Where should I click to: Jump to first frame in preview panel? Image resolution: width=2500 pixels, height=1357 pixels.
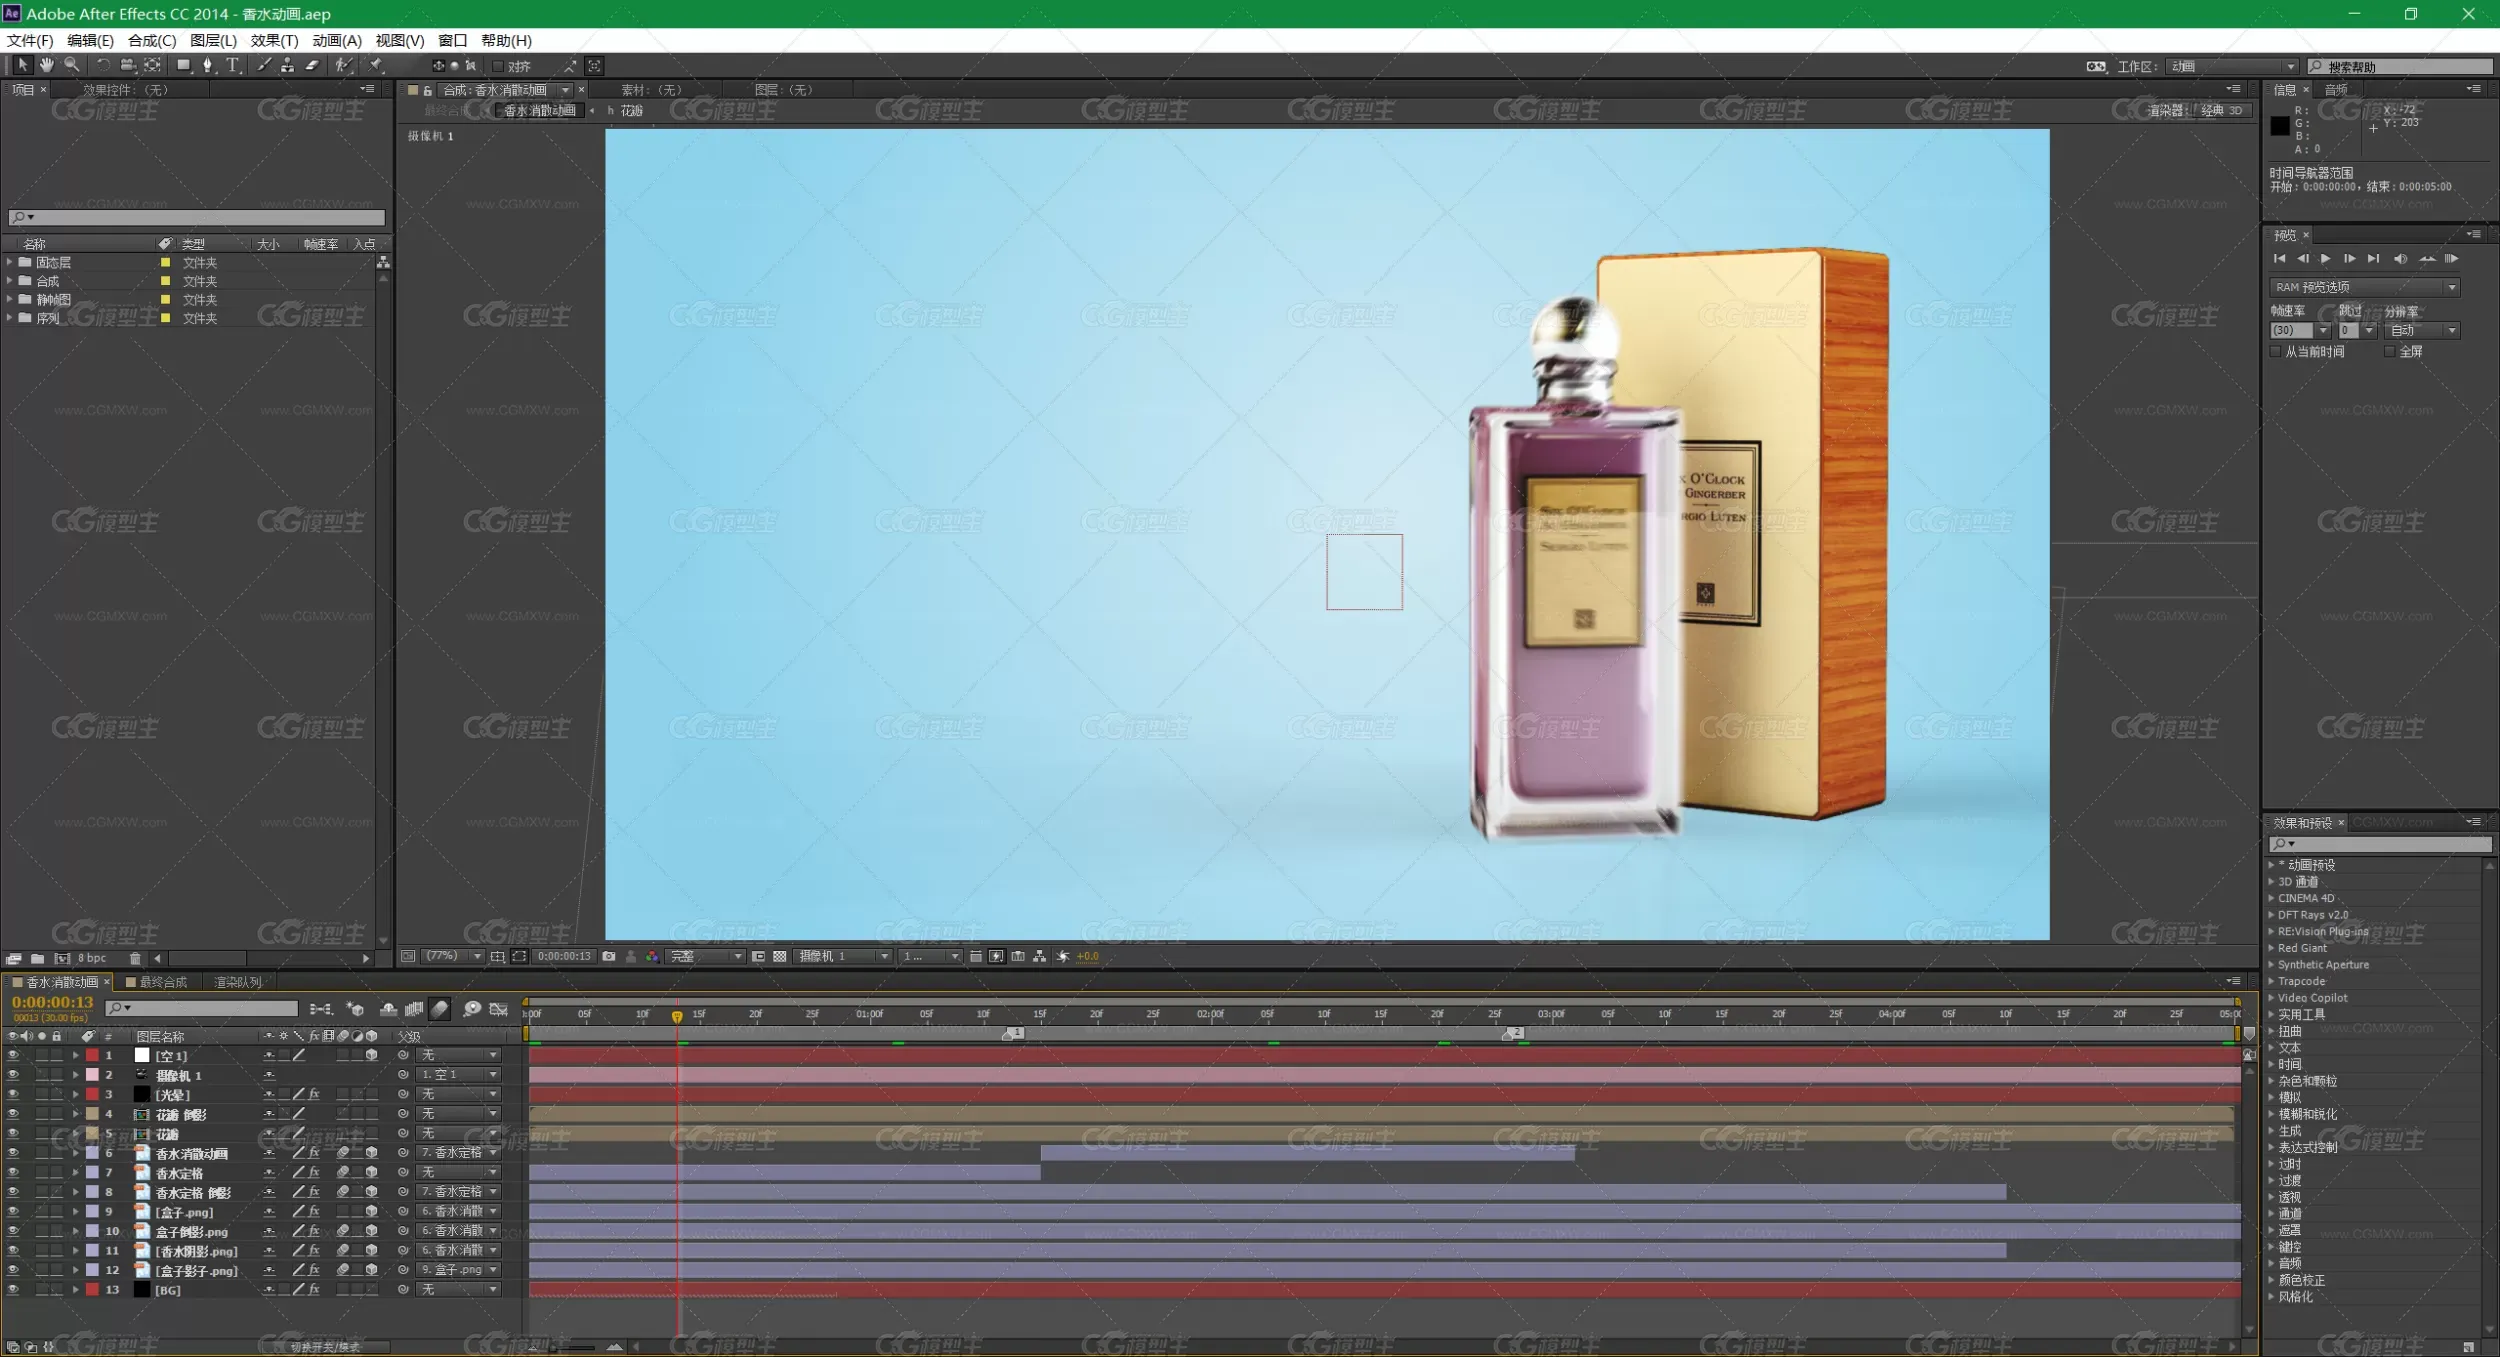point(2279,259)
